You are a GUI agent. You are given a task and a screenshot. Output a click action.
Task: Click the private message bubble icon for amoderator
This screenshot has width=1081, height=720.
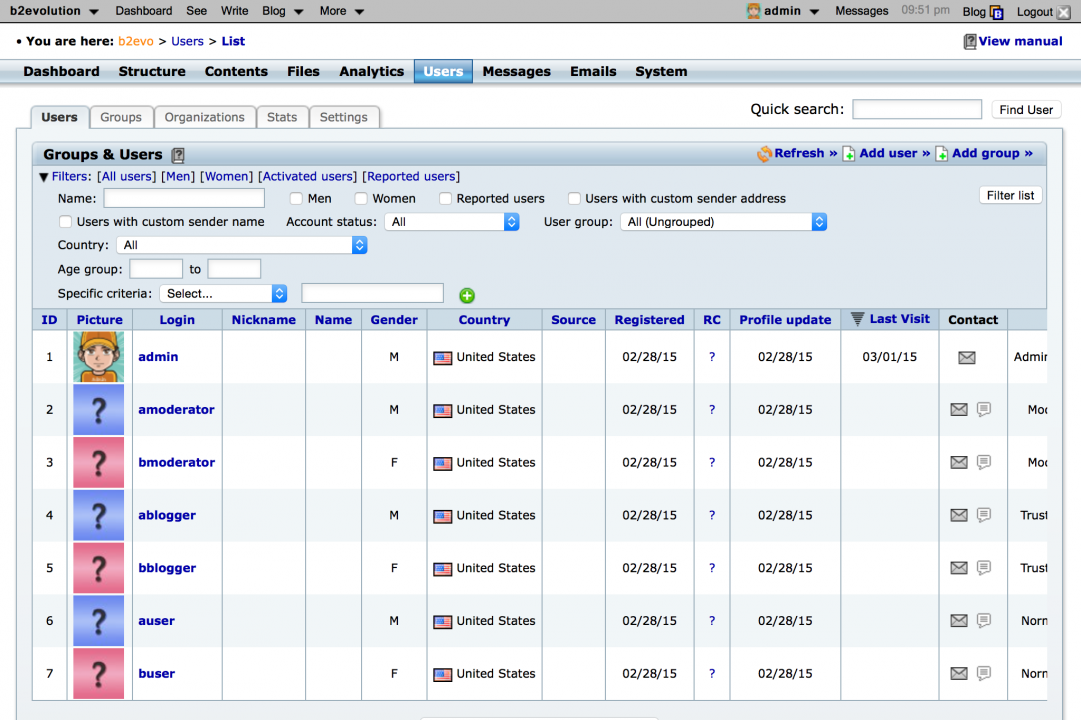[x=984, y=410]
